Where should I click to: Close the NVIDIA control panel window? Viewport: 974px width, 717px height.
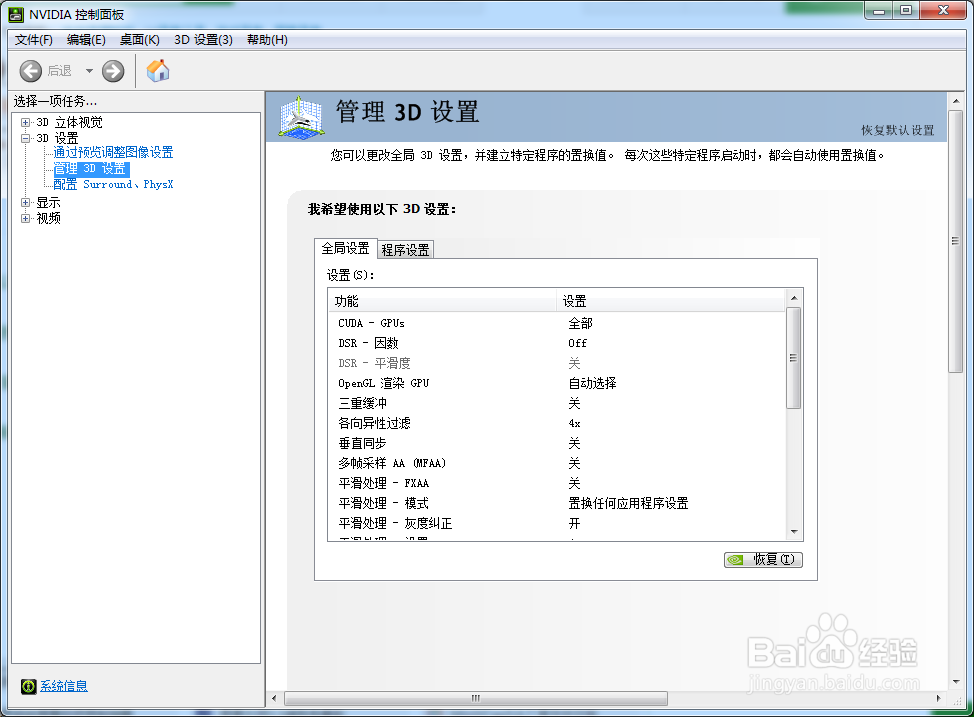tap(943, 11)
